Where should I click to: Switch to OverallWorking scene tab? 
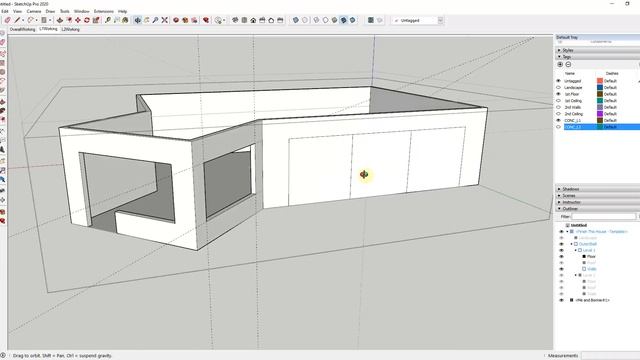pos(22,29)
